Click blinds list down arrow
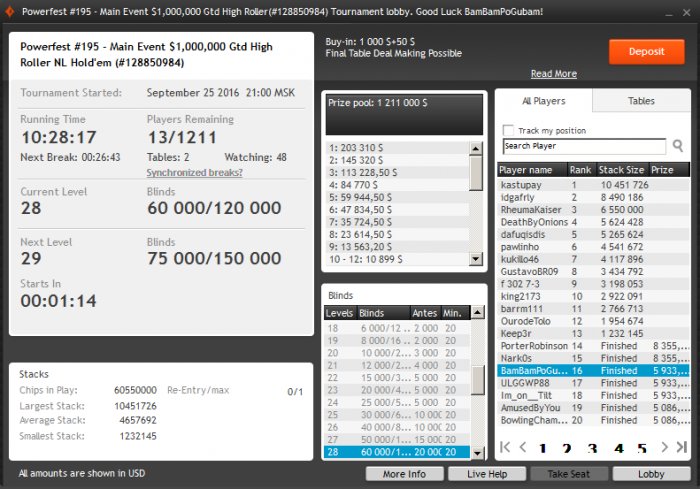 (478, 453)
